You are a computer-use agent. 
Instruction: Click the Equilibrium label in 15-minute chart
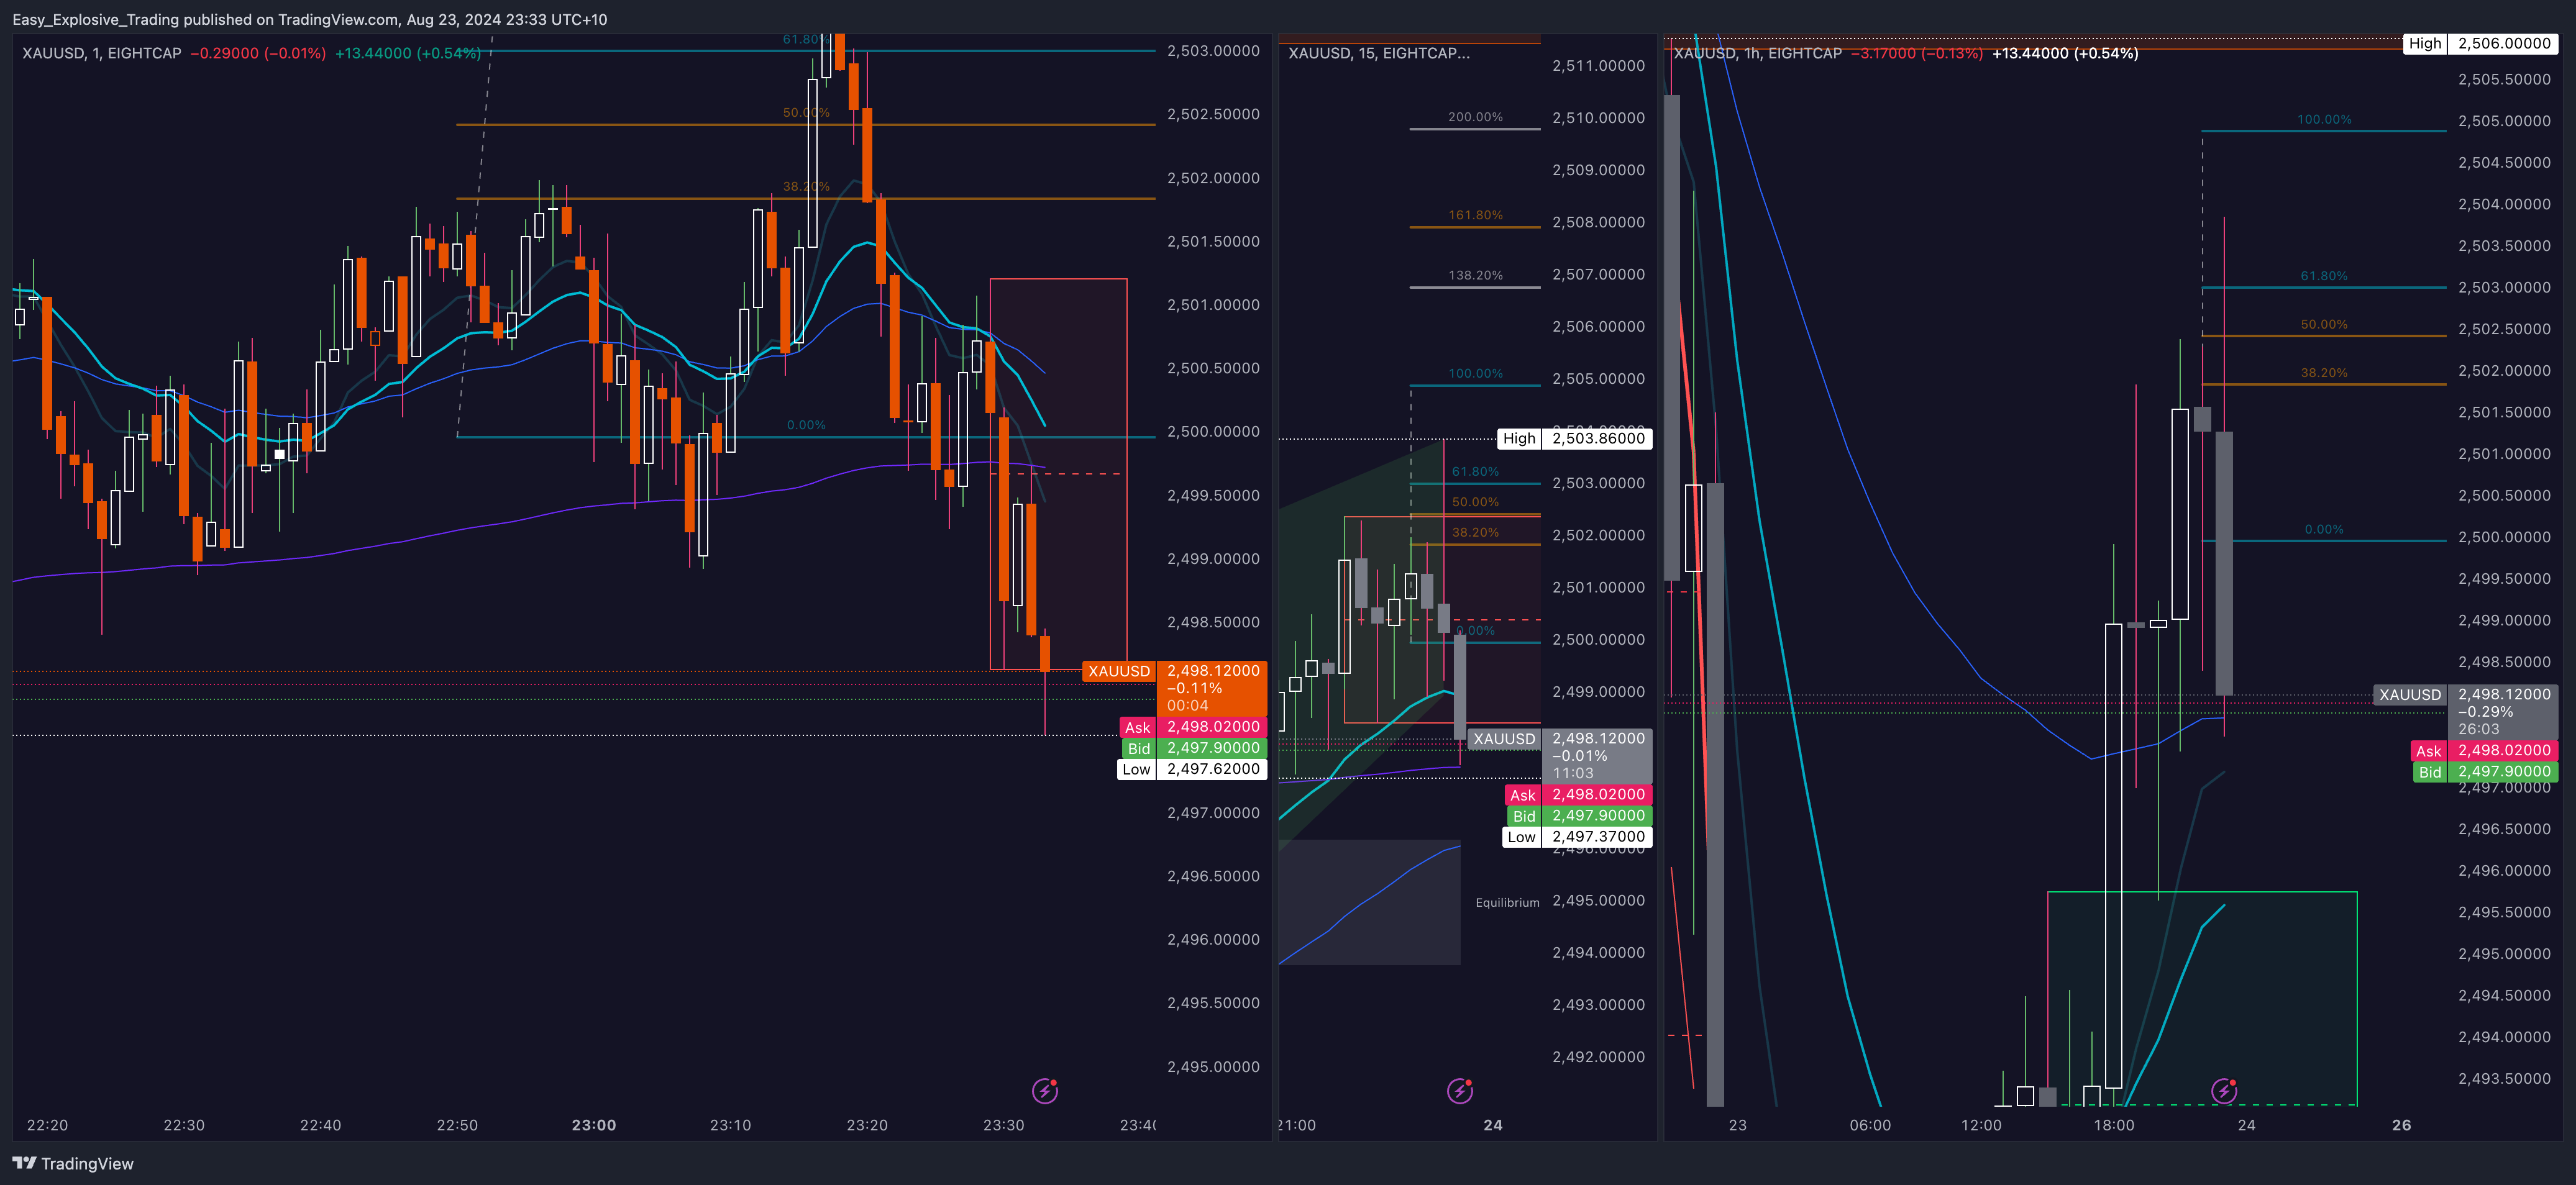click(x=1507, y=903)
